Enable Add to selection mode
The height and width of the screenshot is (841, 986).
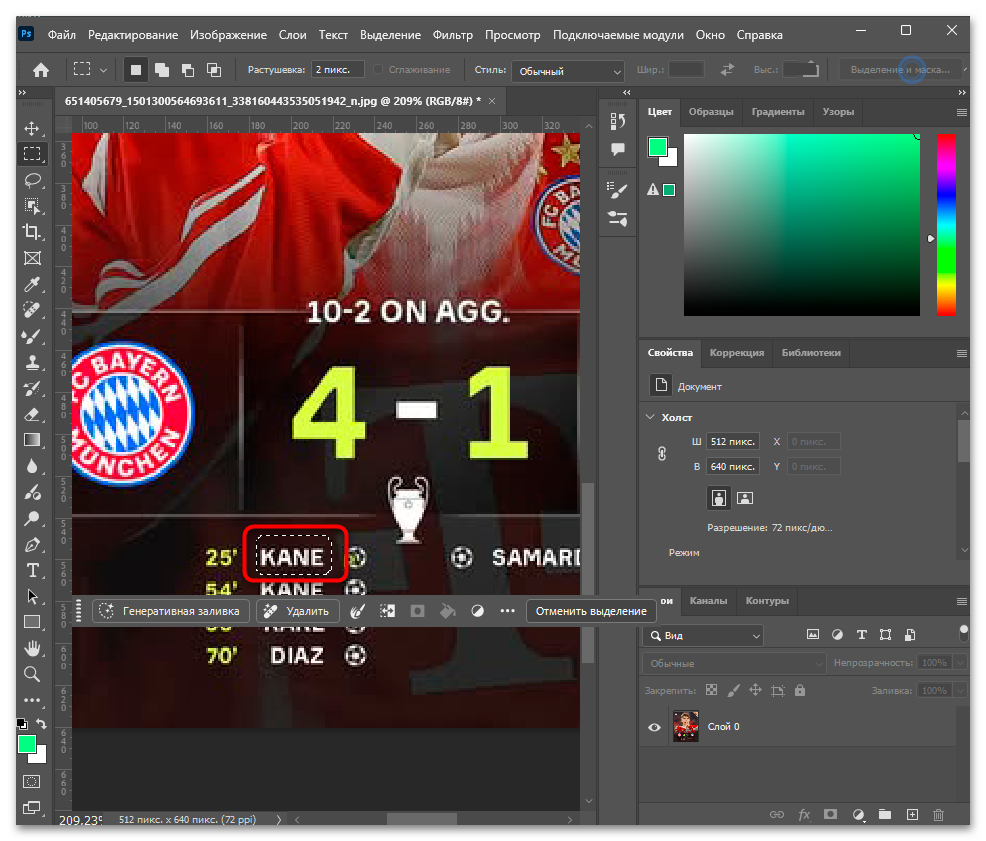(162, 70)
